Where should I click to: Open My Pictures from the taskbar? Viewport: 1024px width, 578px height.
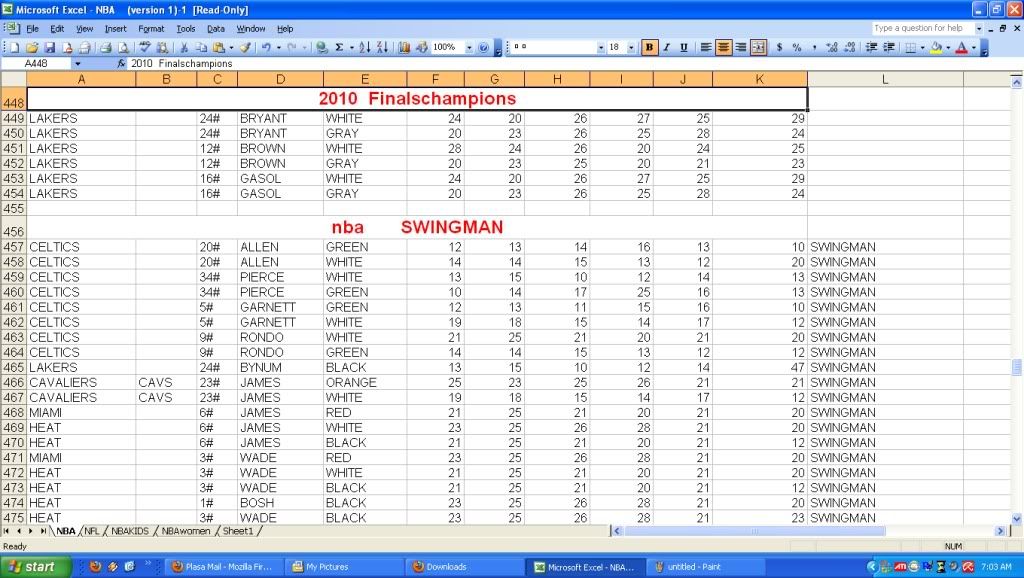(x=345, y=567)
